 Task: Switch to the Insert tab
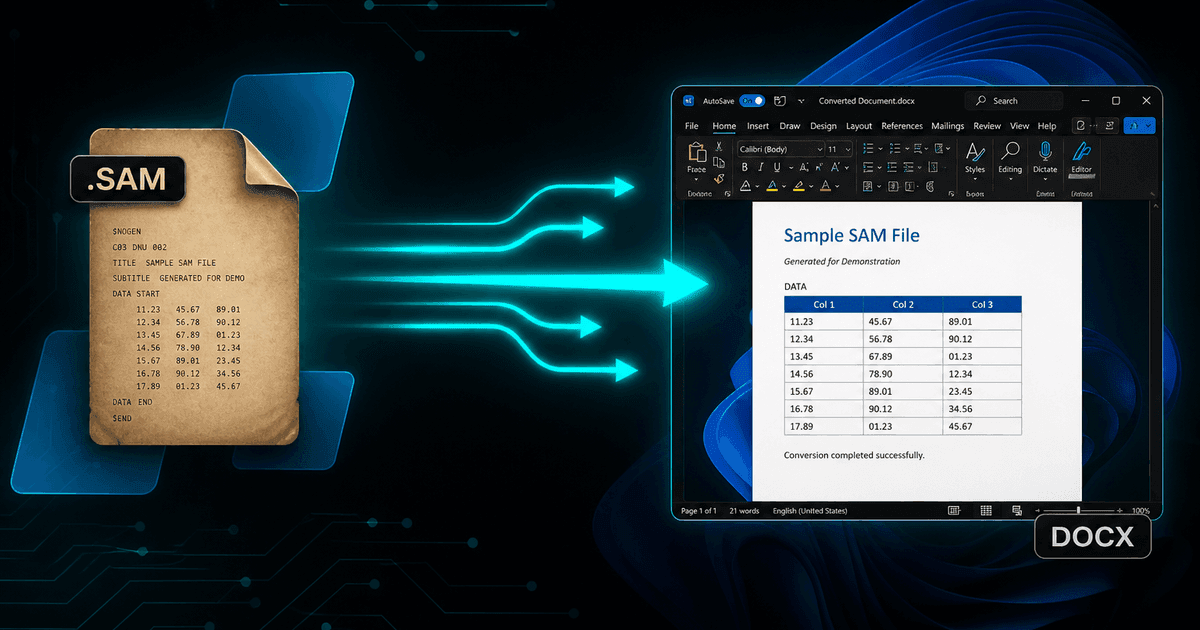(x=758, y=126)
